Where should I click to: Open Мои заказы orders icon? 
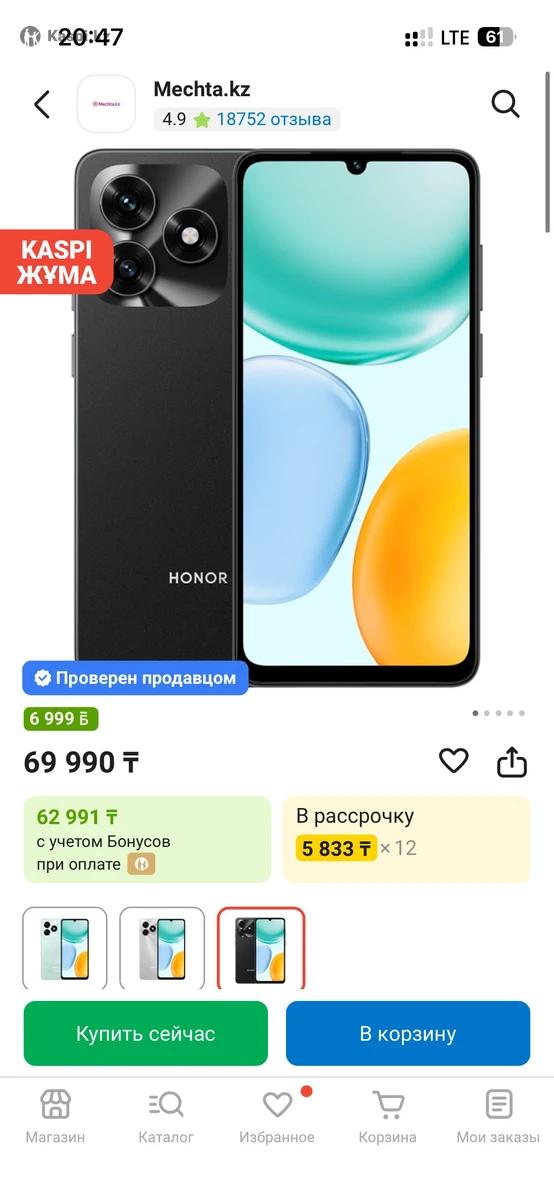point(498,1104)
